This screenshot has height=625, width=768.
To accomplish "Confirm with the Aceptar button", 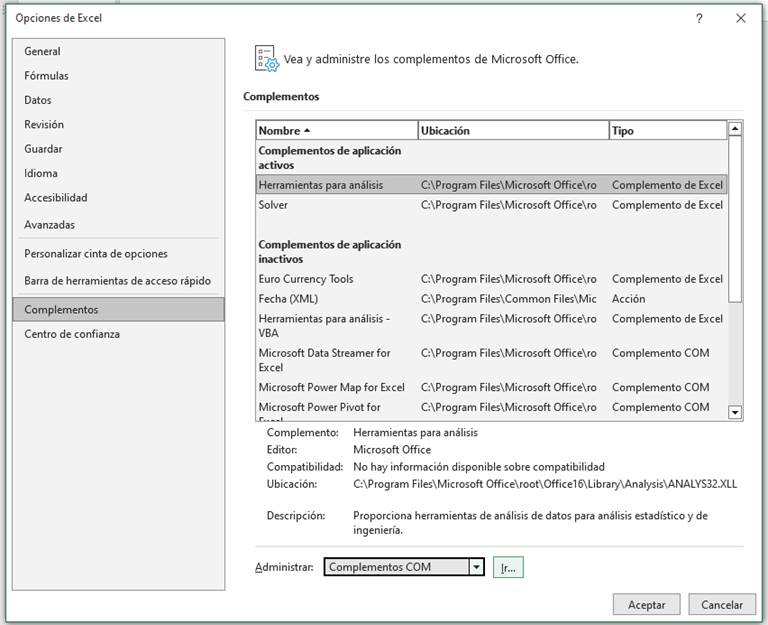I will point(647,605).
